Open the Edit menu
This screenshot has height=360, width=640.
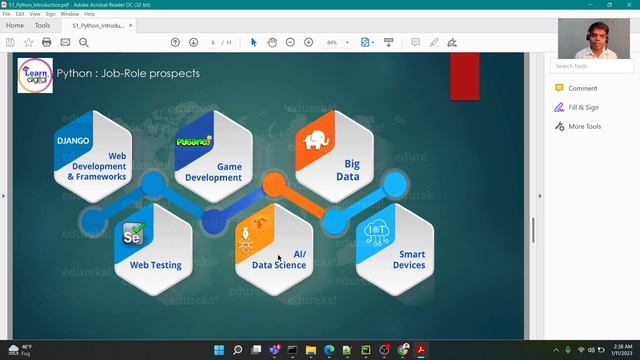click(x=20, y=14)
